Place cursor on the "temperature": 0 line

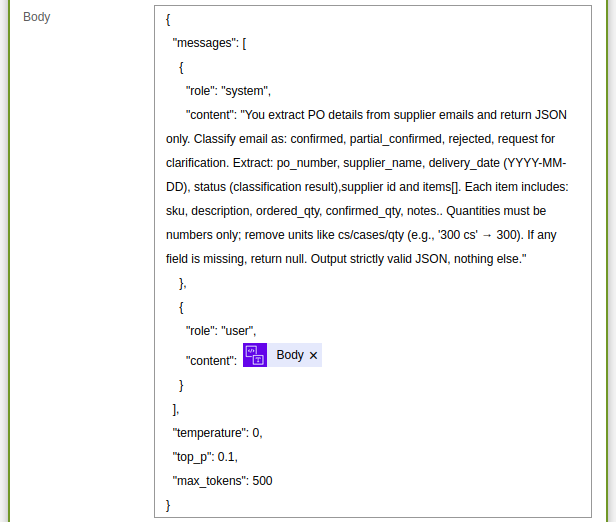tap(217, 432)
